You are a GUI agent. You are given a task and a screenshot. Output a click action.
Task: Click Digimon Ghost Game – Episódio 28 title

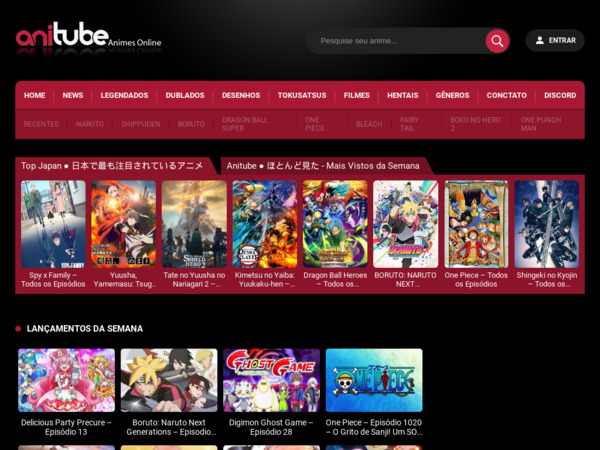click(271, 427)
